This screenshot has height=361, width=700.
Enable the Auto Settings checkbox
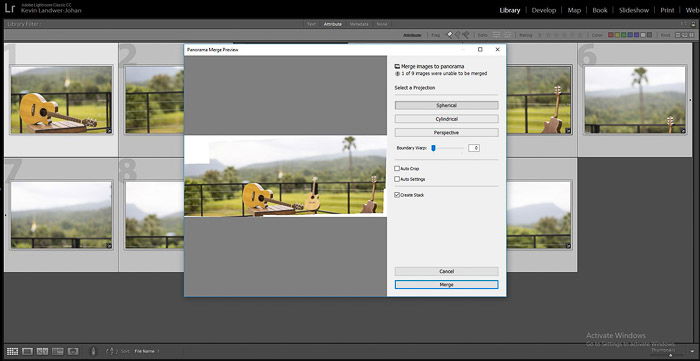pyautogui.click(x=397, y=179)
